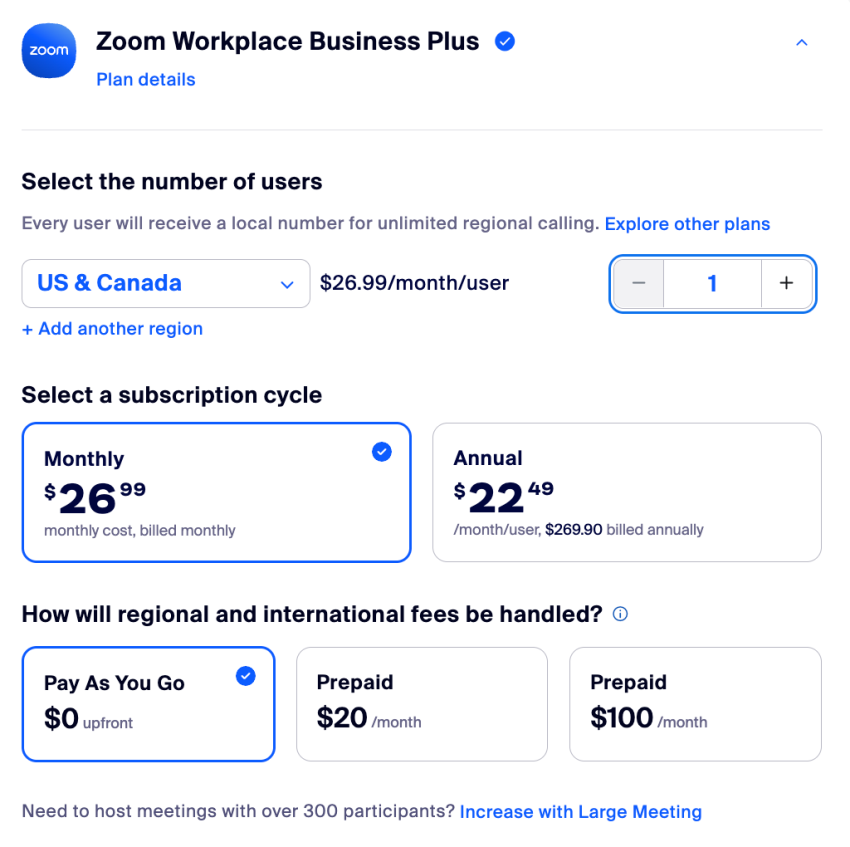850x847 pixels.
Task: Click the Zoom app logo icon
Action: tap(49, 50)
